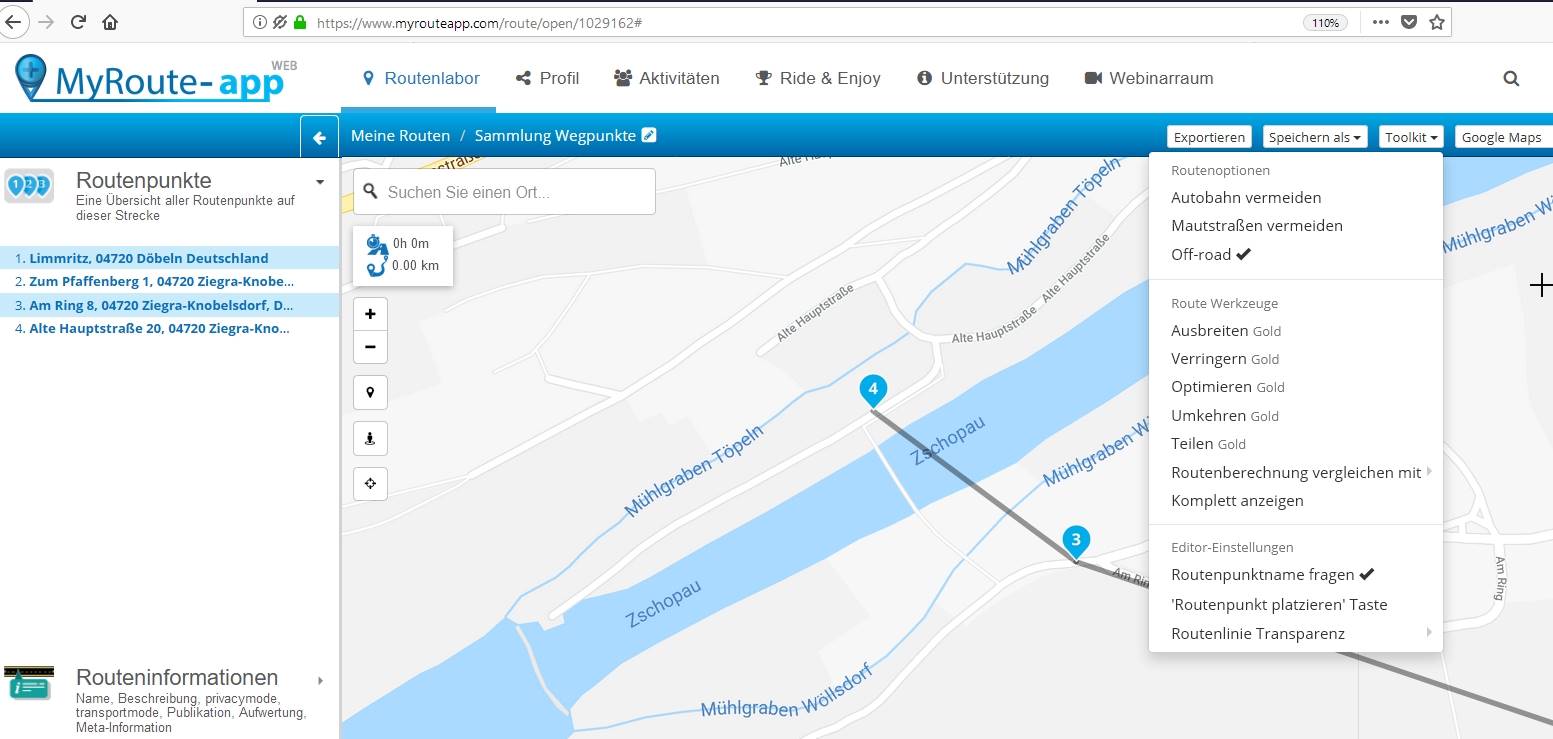Click the map zoom in plus button
The height and width of the screenshot is (739, 1553).
coord(370,314)
